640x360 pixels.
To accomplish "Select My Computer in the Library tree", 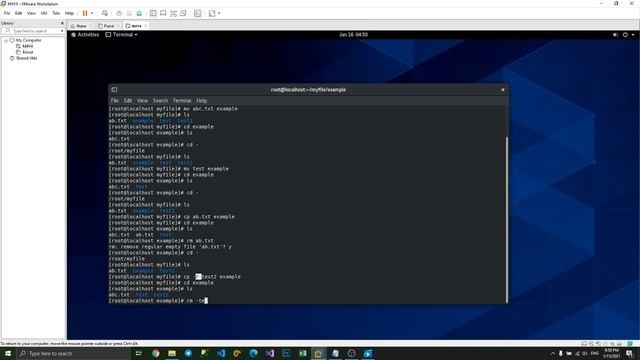I will 28,40.
